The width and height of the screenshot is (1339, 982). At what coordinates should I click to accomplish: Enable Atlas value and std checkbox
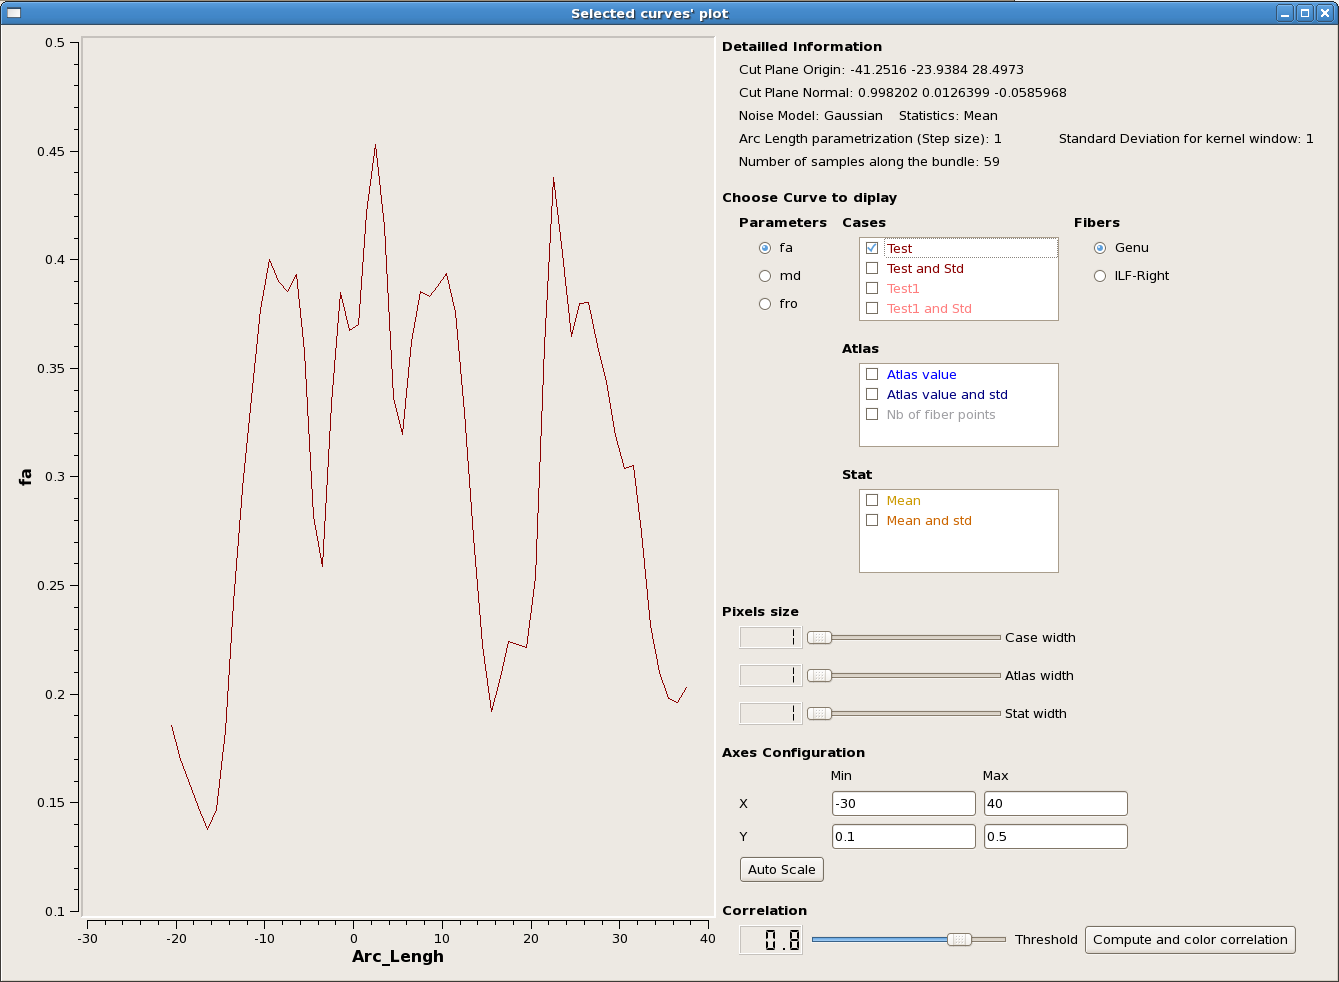872,394
